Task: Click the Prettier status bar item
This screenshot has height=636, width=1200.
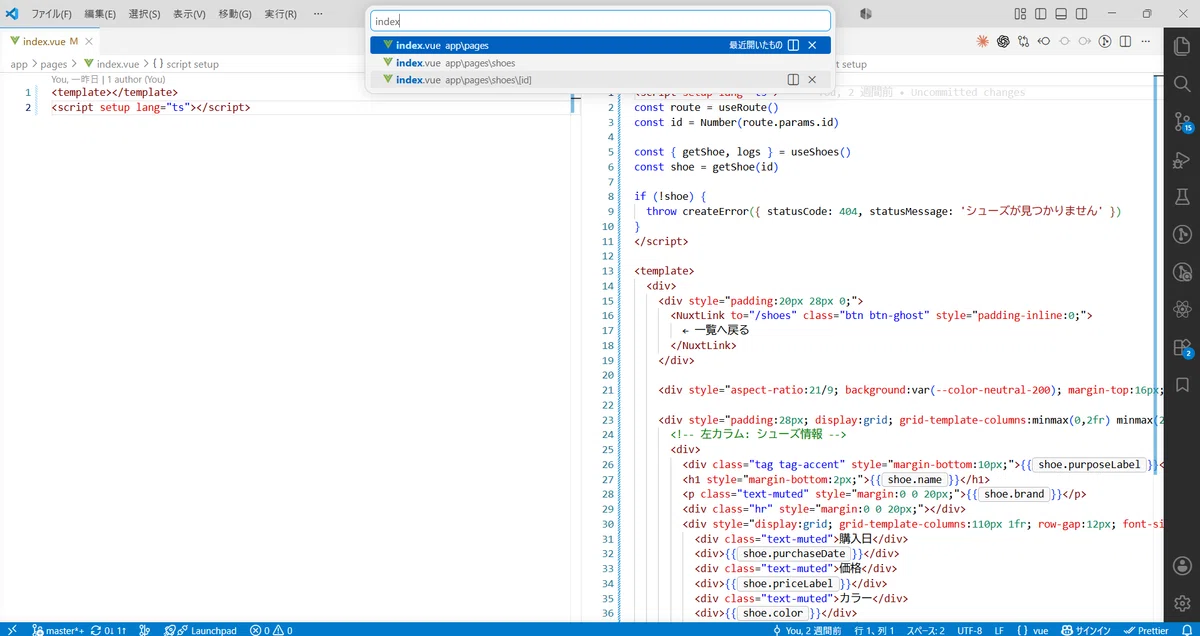Action: point(1146,630)
